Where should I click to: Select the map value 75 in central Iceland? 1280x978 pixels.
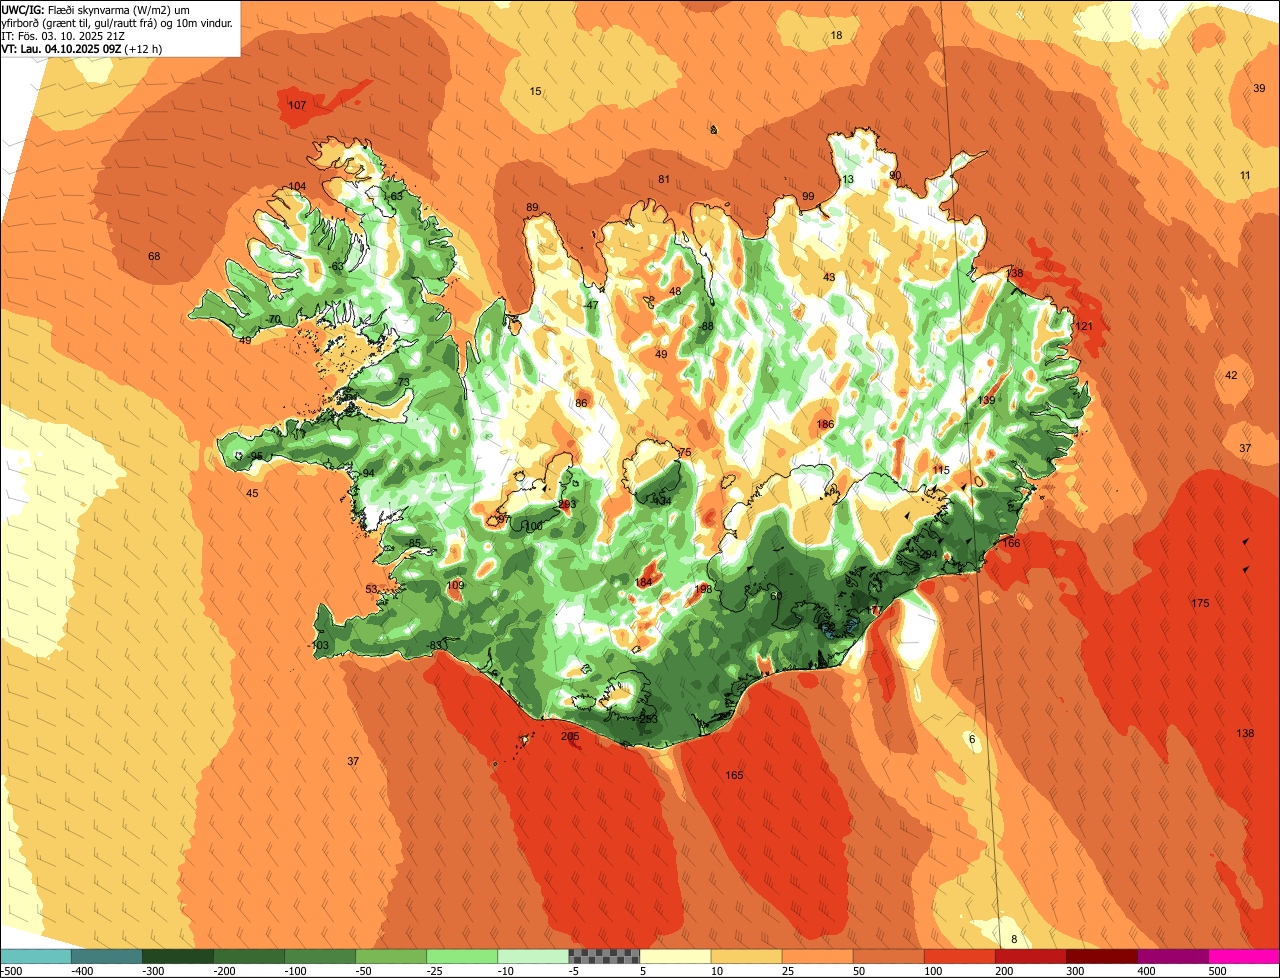point(685,453)
